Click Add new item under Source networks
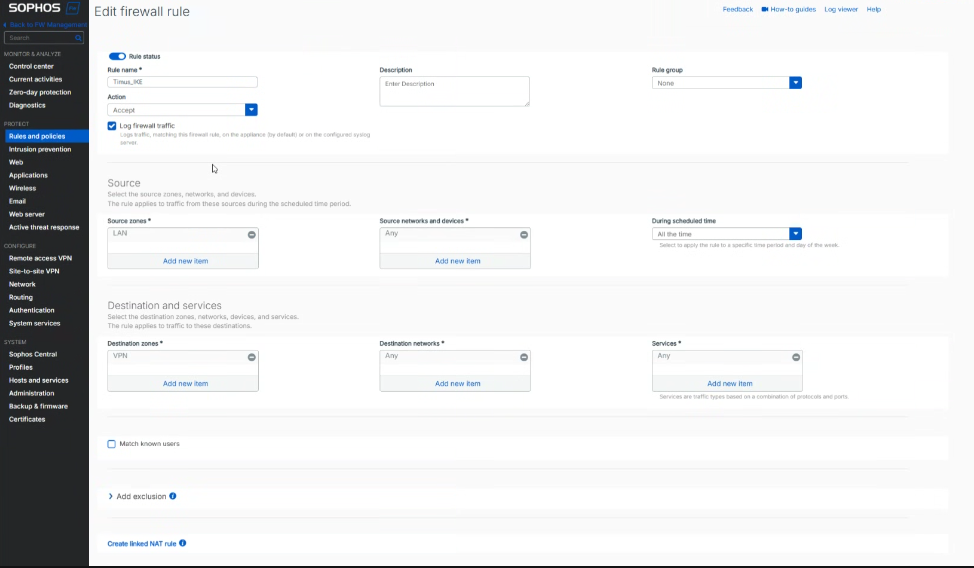Image resolution: width=974 pixels, height=568 pixels. click(458, 261)
